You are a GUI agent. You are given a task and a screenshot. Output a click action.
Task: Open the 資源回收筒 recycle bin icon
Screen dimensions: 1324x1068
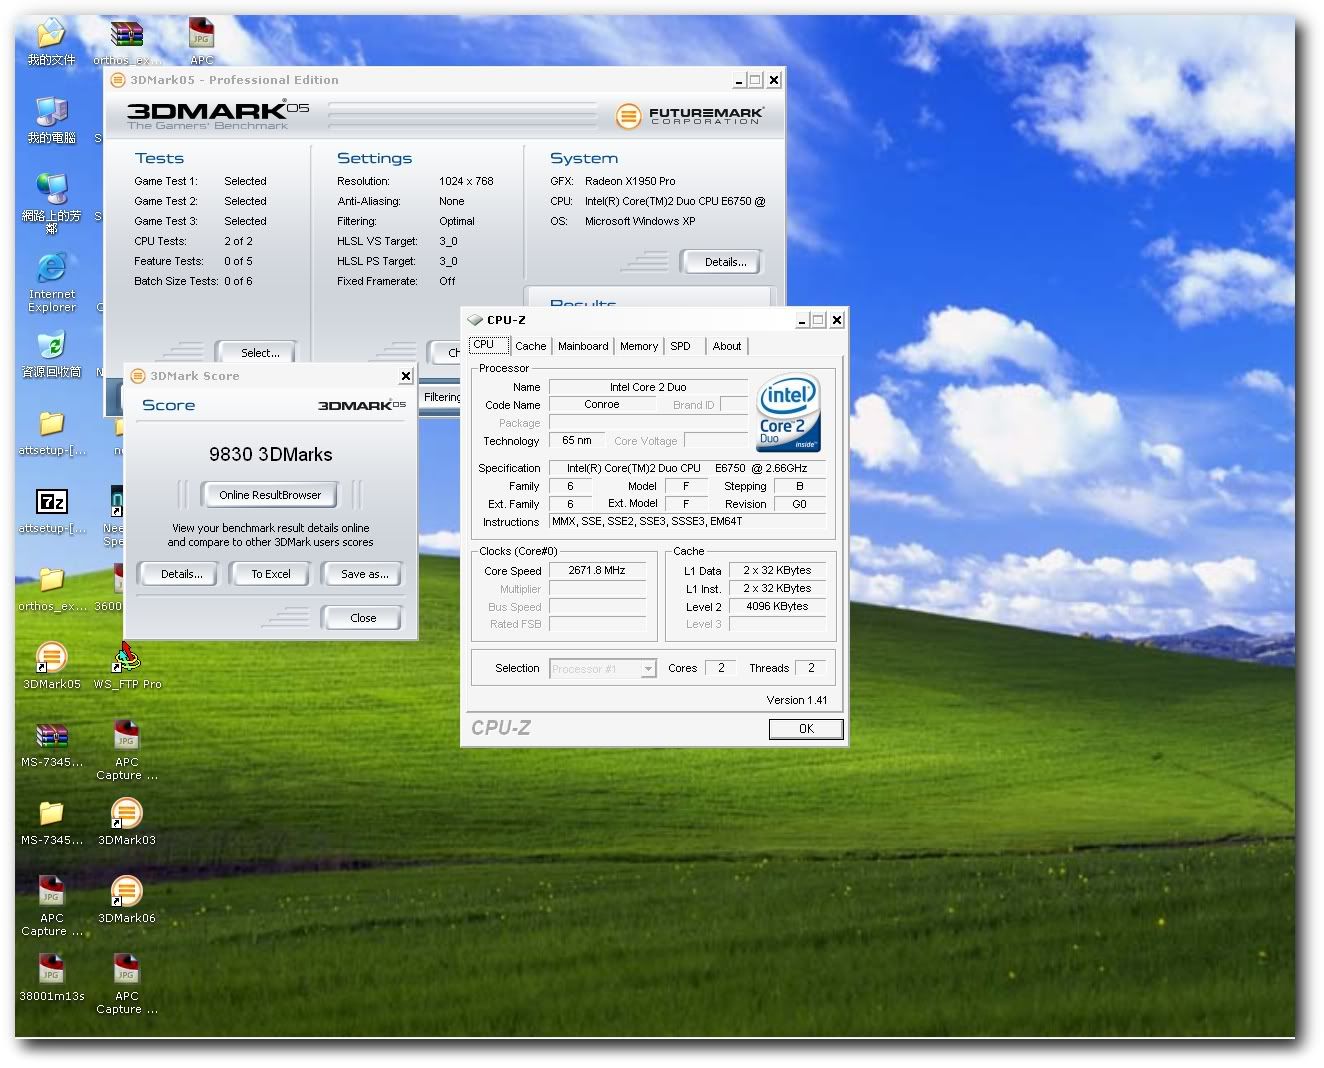click(51, 345)
